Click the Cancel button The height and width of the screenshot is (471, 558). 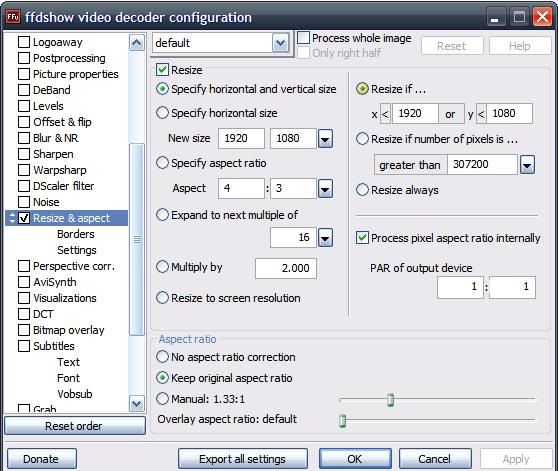coord(435,459)
